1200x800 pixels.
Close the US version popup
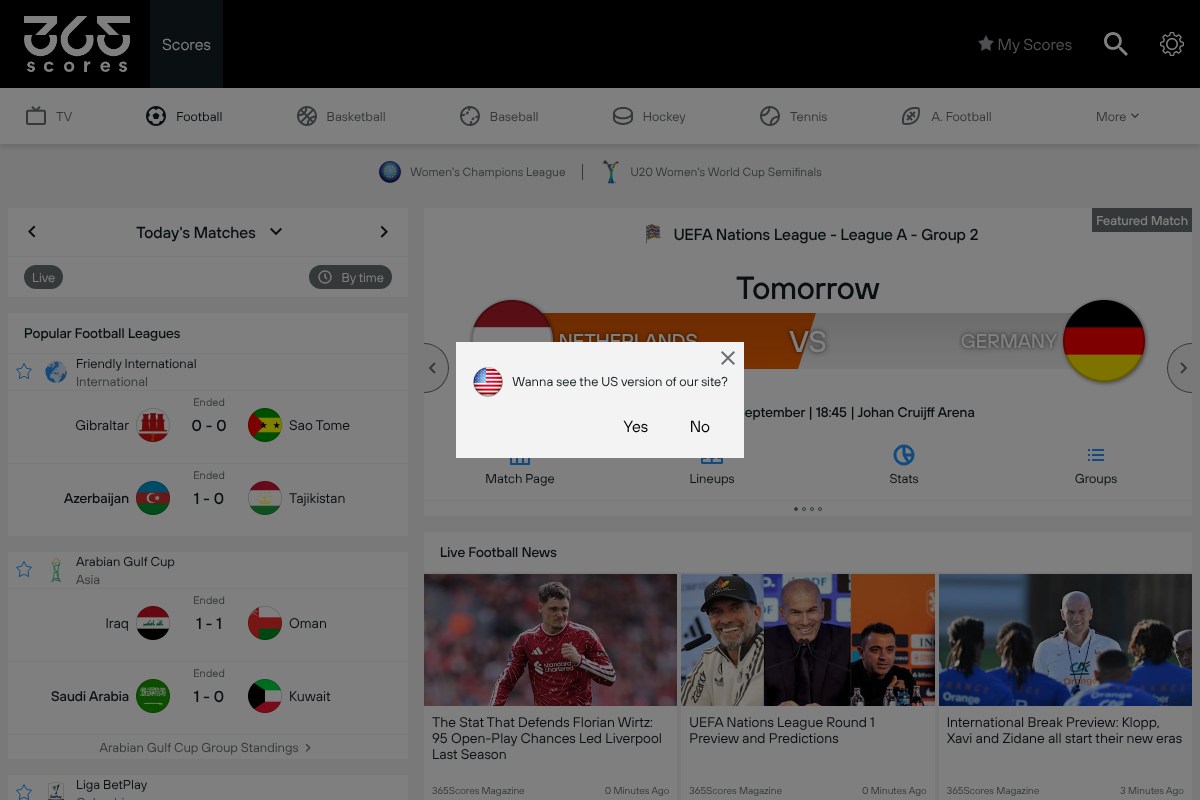(x=728, y=358)
